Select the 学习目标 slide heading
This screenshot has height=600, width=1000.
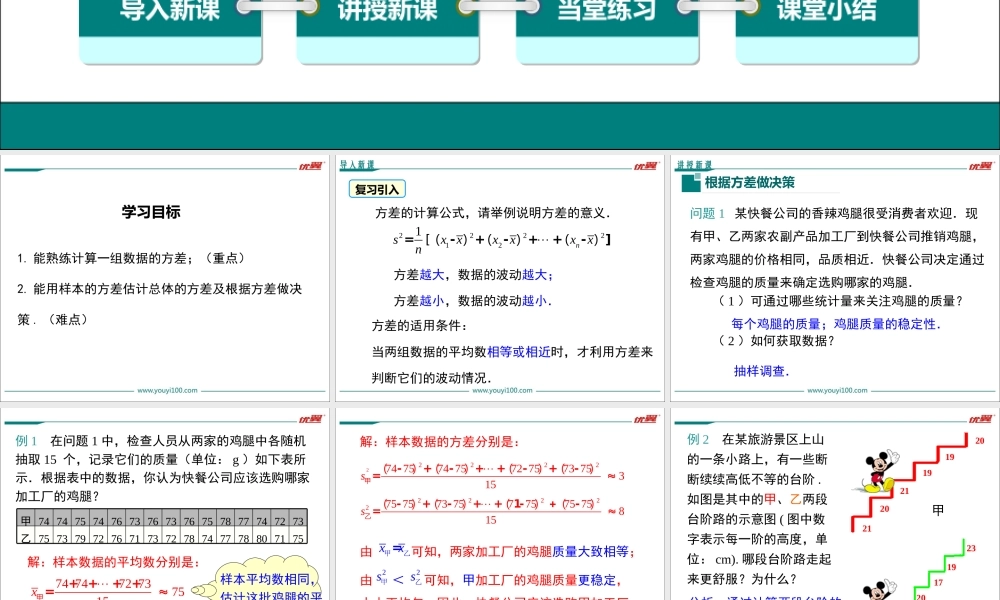tap(151, 211)
